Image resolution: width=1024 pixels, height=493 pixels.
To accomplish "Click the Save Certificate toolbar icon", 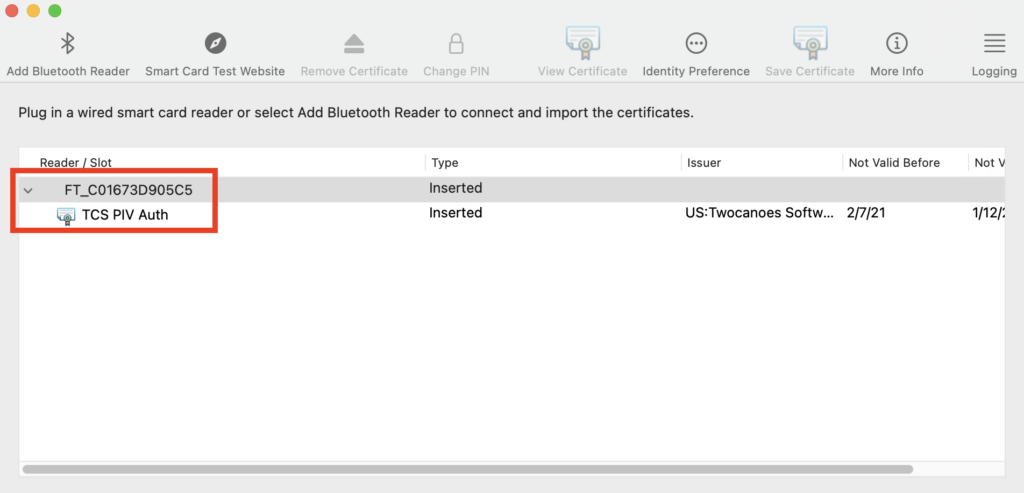I will tap(810, 43).
